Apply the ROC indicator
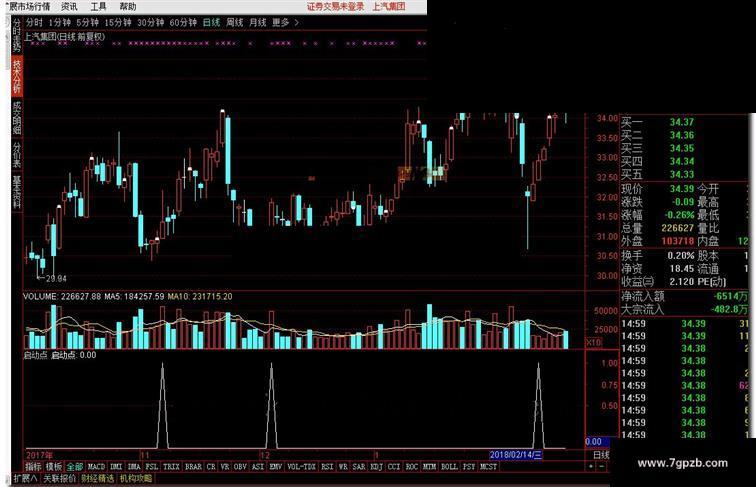 (412, 467)
